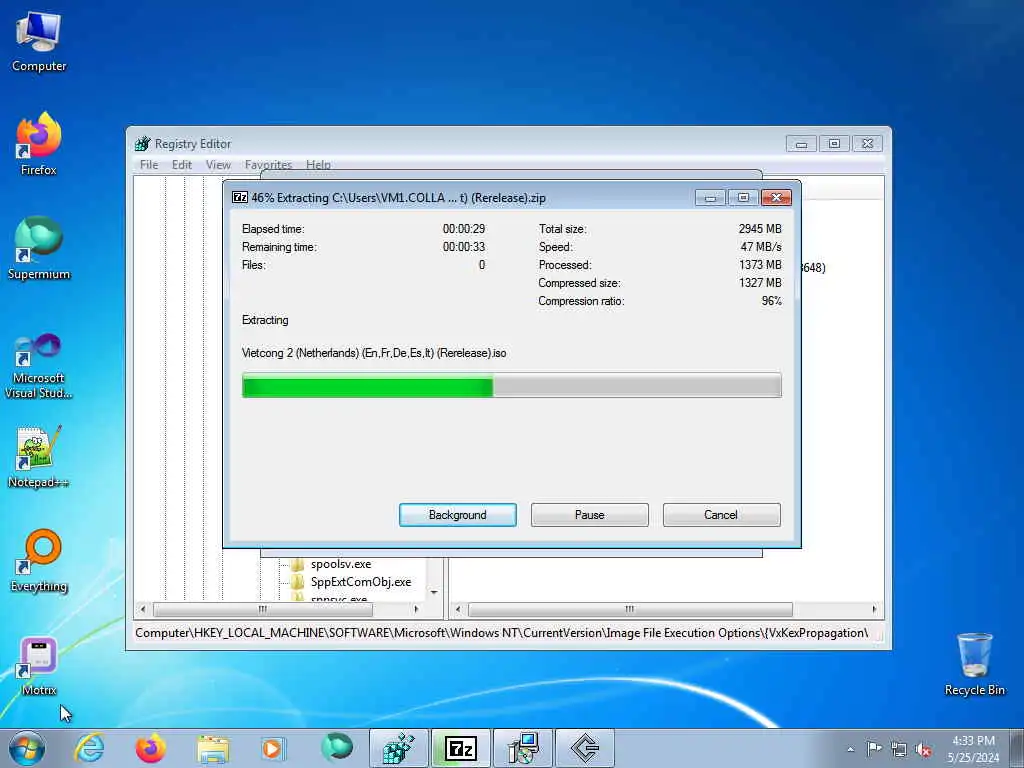Click tree pane horizontal scrollbar right arrow

click(x=416, y=609)
